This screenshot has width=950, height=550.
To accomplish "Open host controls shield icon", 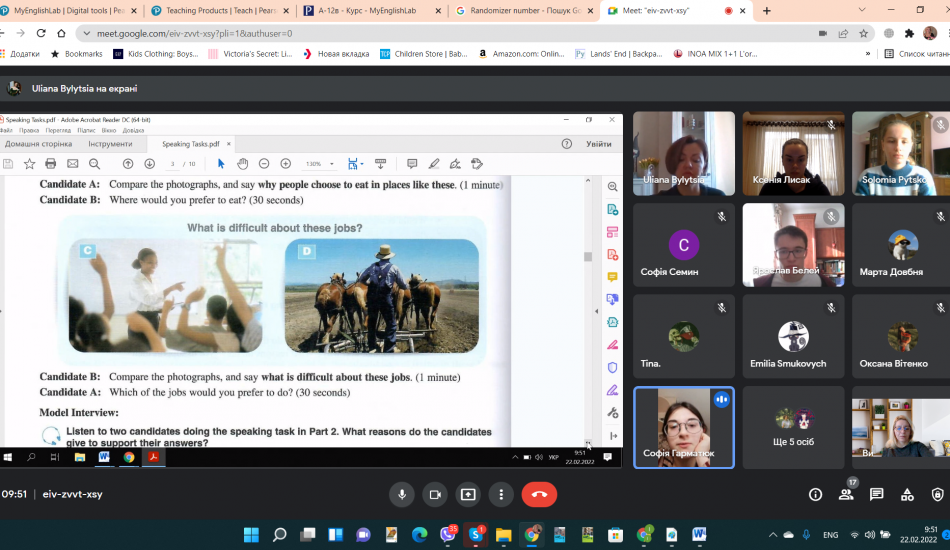I will (x=937, y=494).
